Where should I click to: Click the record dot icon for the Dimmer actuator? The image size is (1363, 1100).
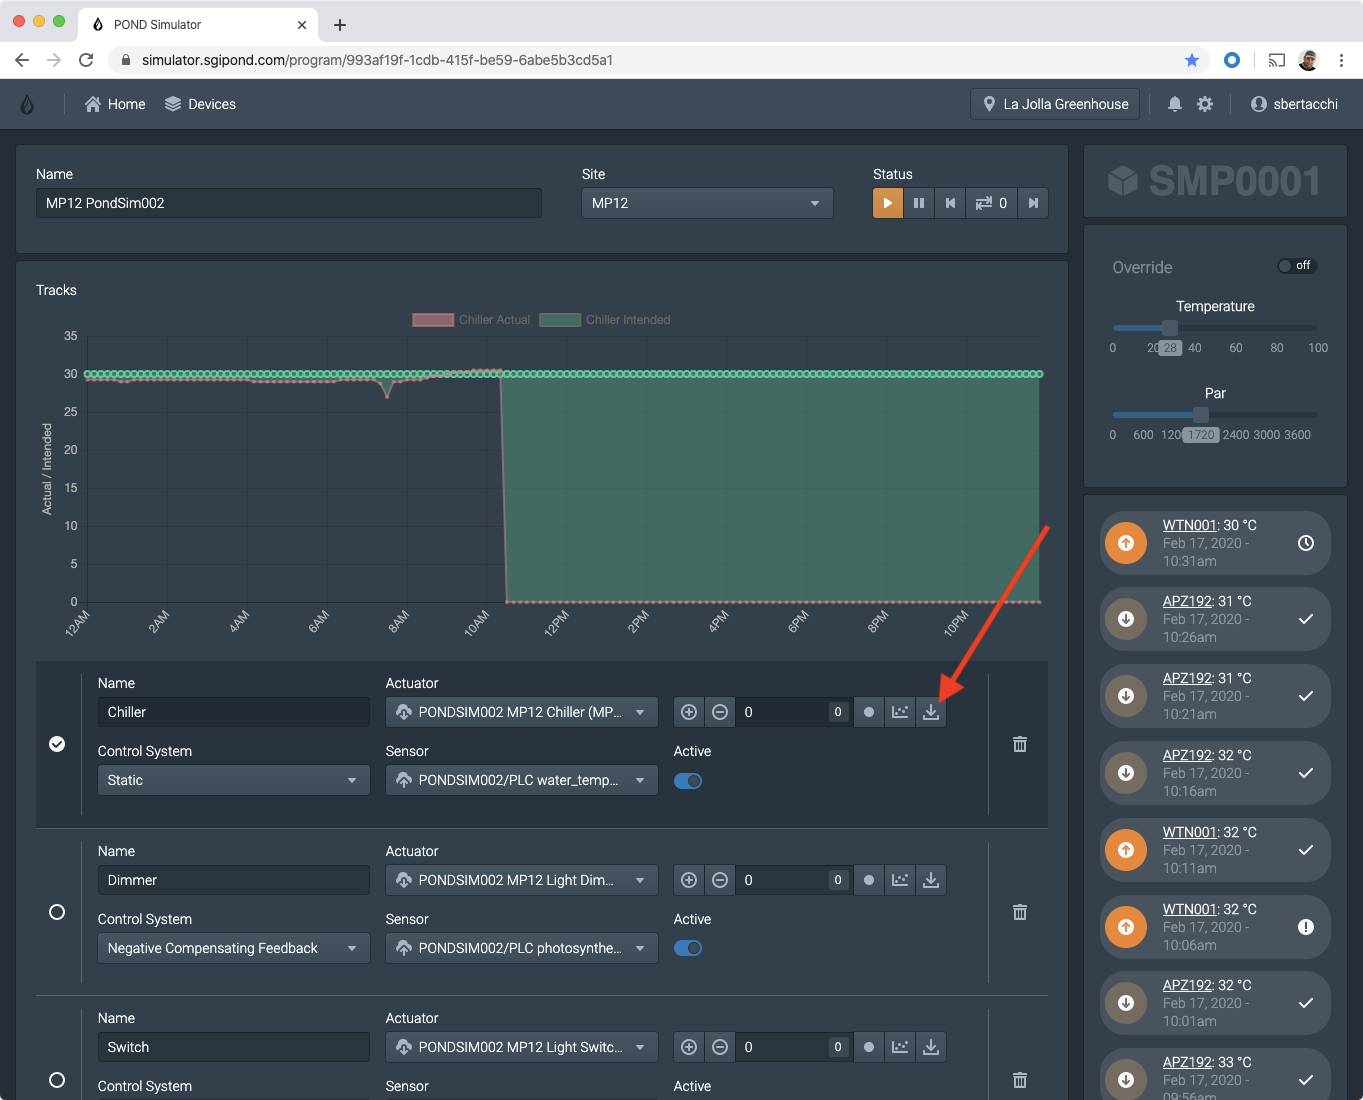[868, 879]
